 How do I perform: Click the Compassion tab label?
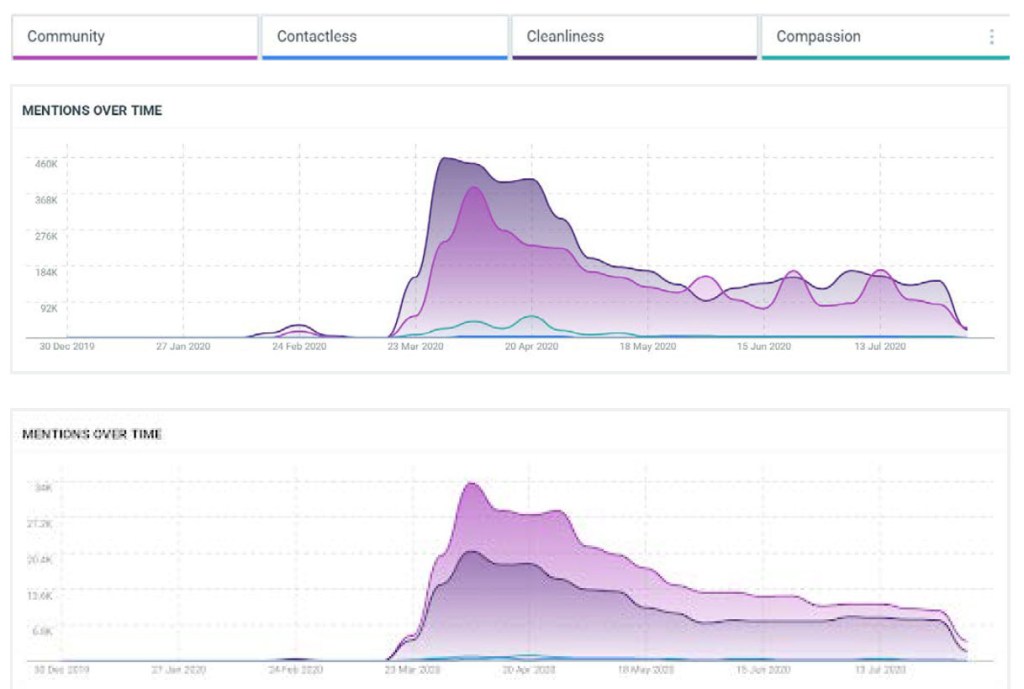click(818, 37)
